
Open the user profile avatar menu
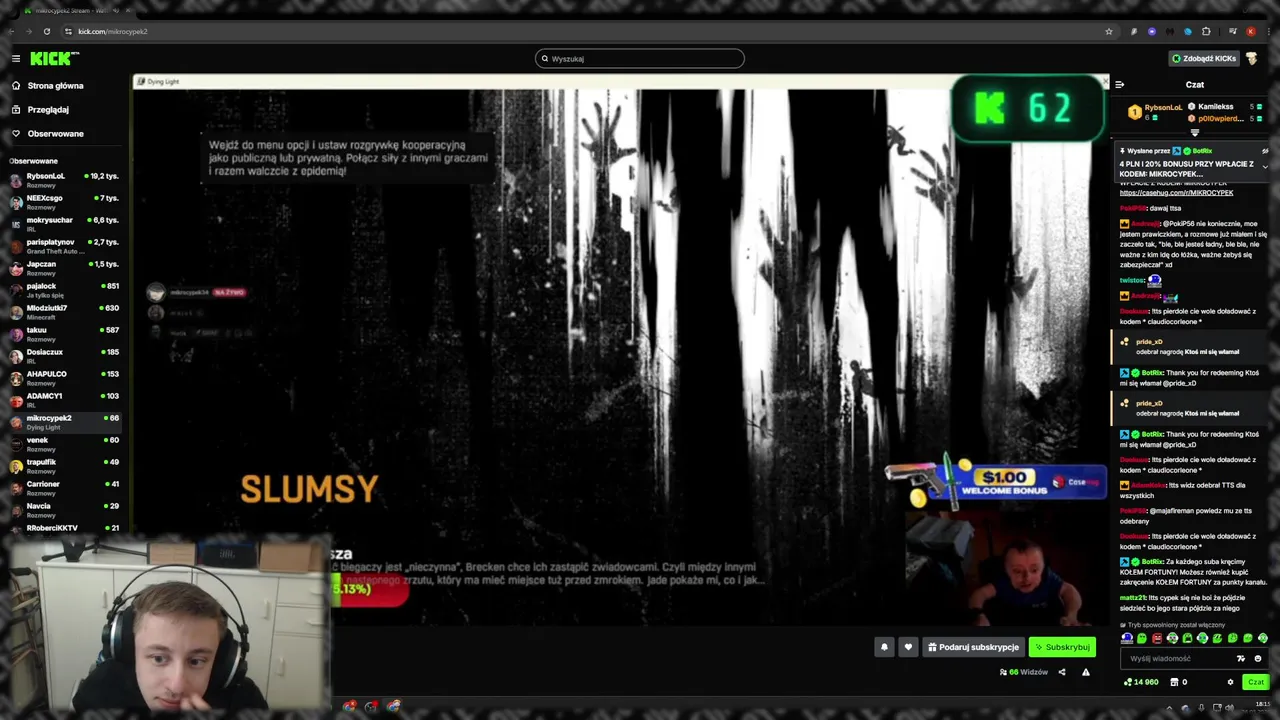point(1252,59)
